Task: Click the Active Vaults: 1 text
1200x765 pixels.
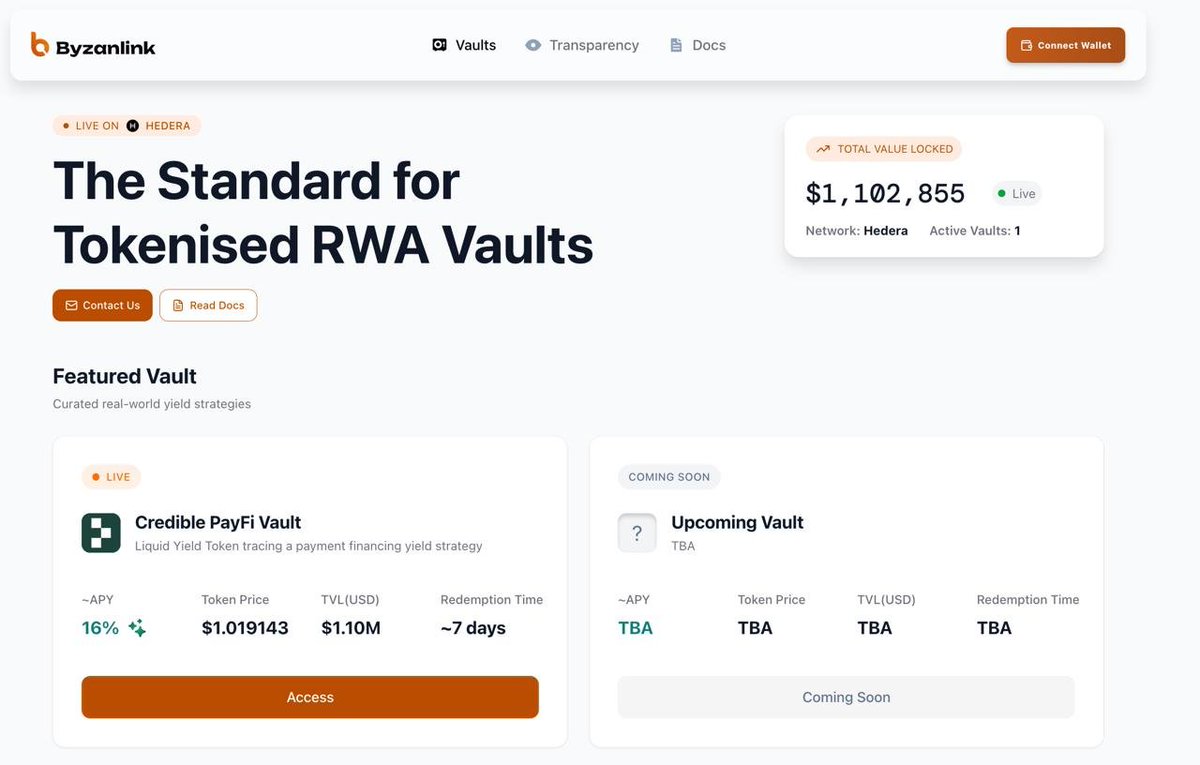Action: pyautogui.click(x=975, y=231)
